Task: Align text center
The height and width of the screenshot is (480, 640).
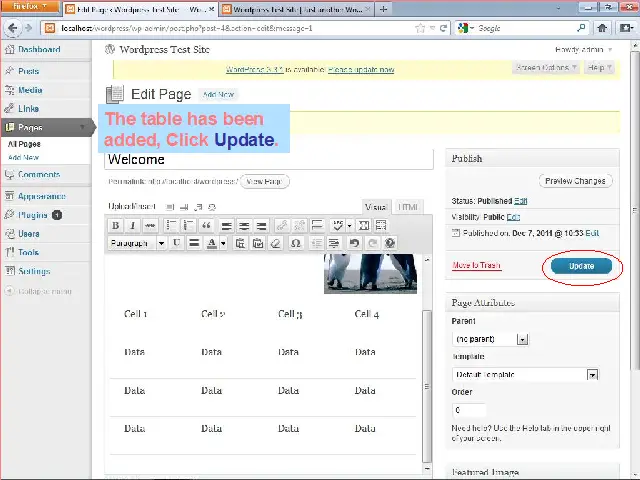Action: coord(244,225)
